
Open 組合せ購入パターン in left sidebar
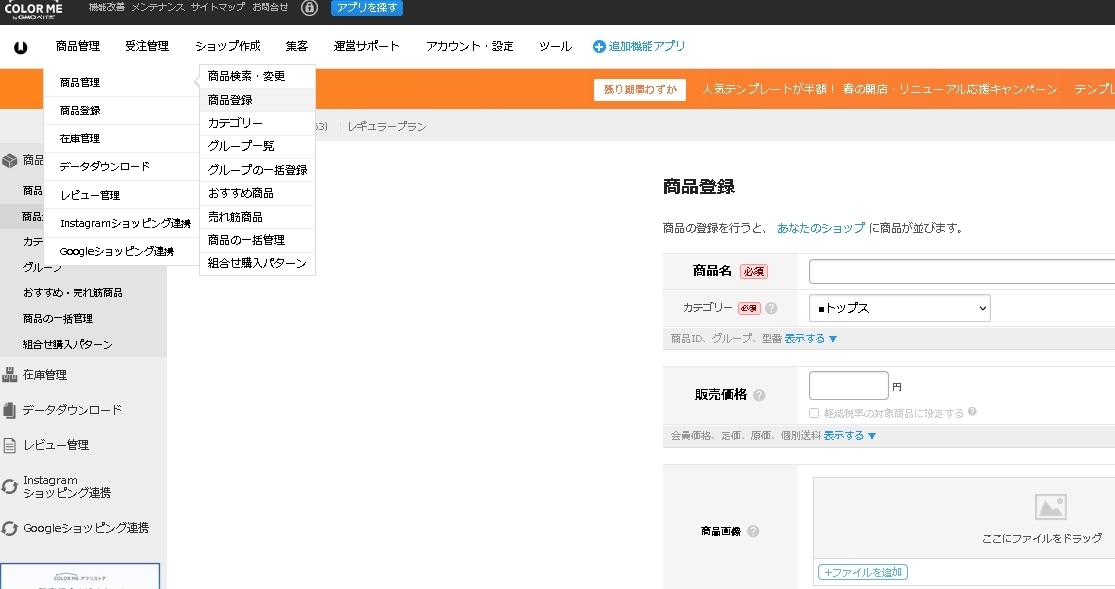pyautogui.click(x=68, y=345)
